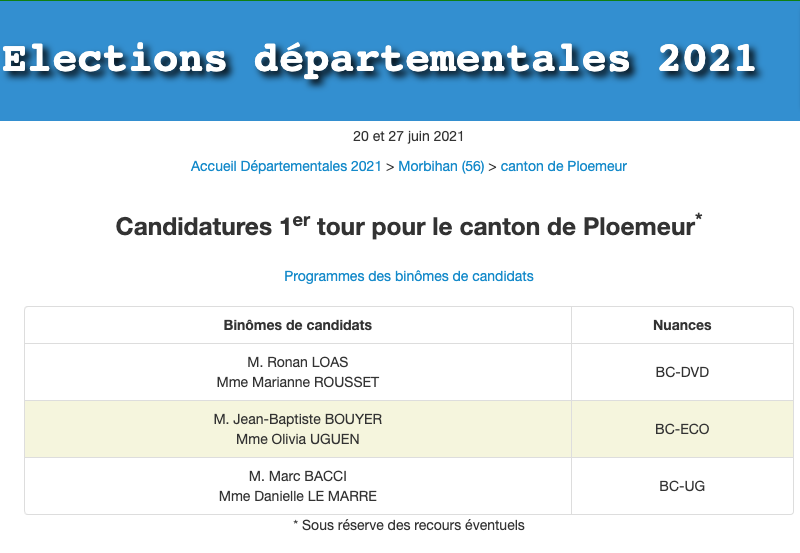Click the date text 20 et 27 juin 2021
The width and height of the screenshot is (800, 553).
(408, 136)
